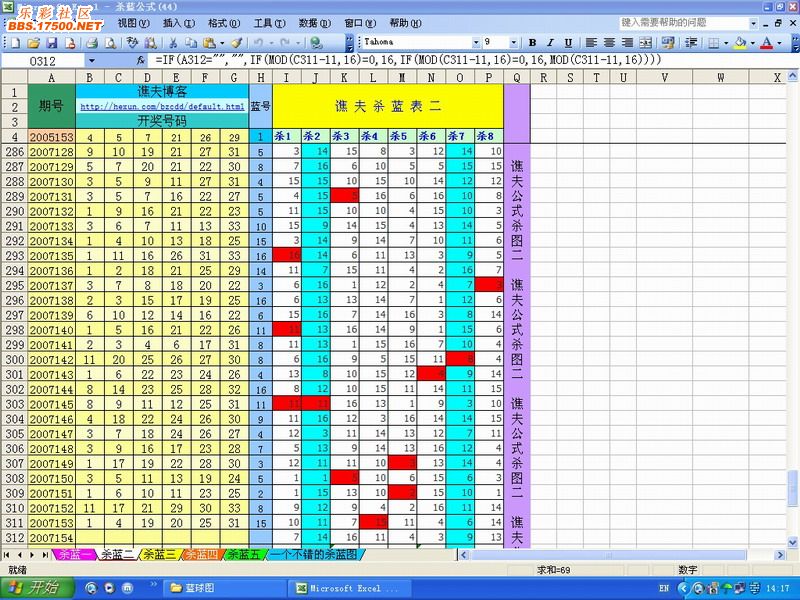Open the paste options dropdown arrow
The width and height of the screenshot is (800, 600).
pos(222,43)
